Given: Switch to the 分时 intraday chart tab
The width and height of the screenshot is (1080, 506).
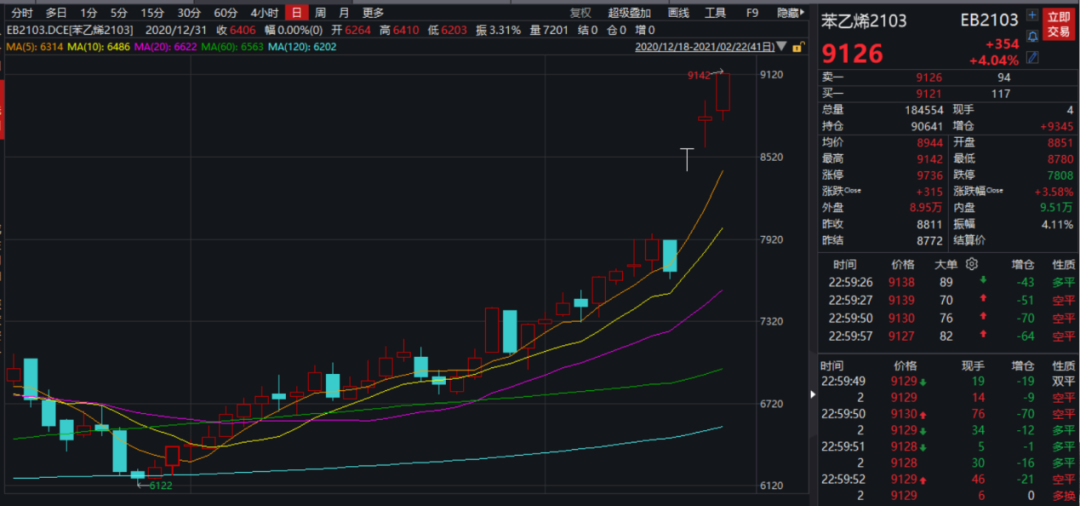Looking at the screenshot, I should pos(22,13).
